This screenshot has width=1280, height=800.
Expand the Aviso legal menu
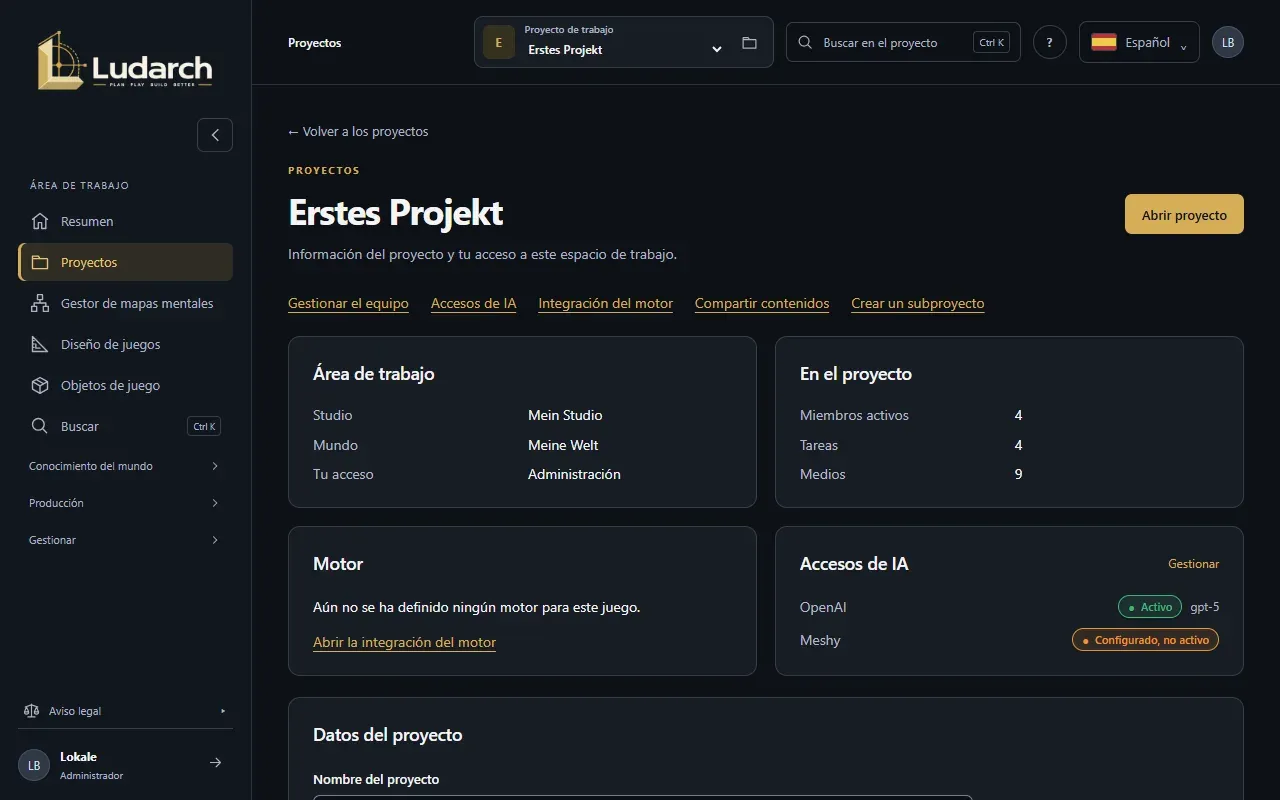click(x=125, y=711)
